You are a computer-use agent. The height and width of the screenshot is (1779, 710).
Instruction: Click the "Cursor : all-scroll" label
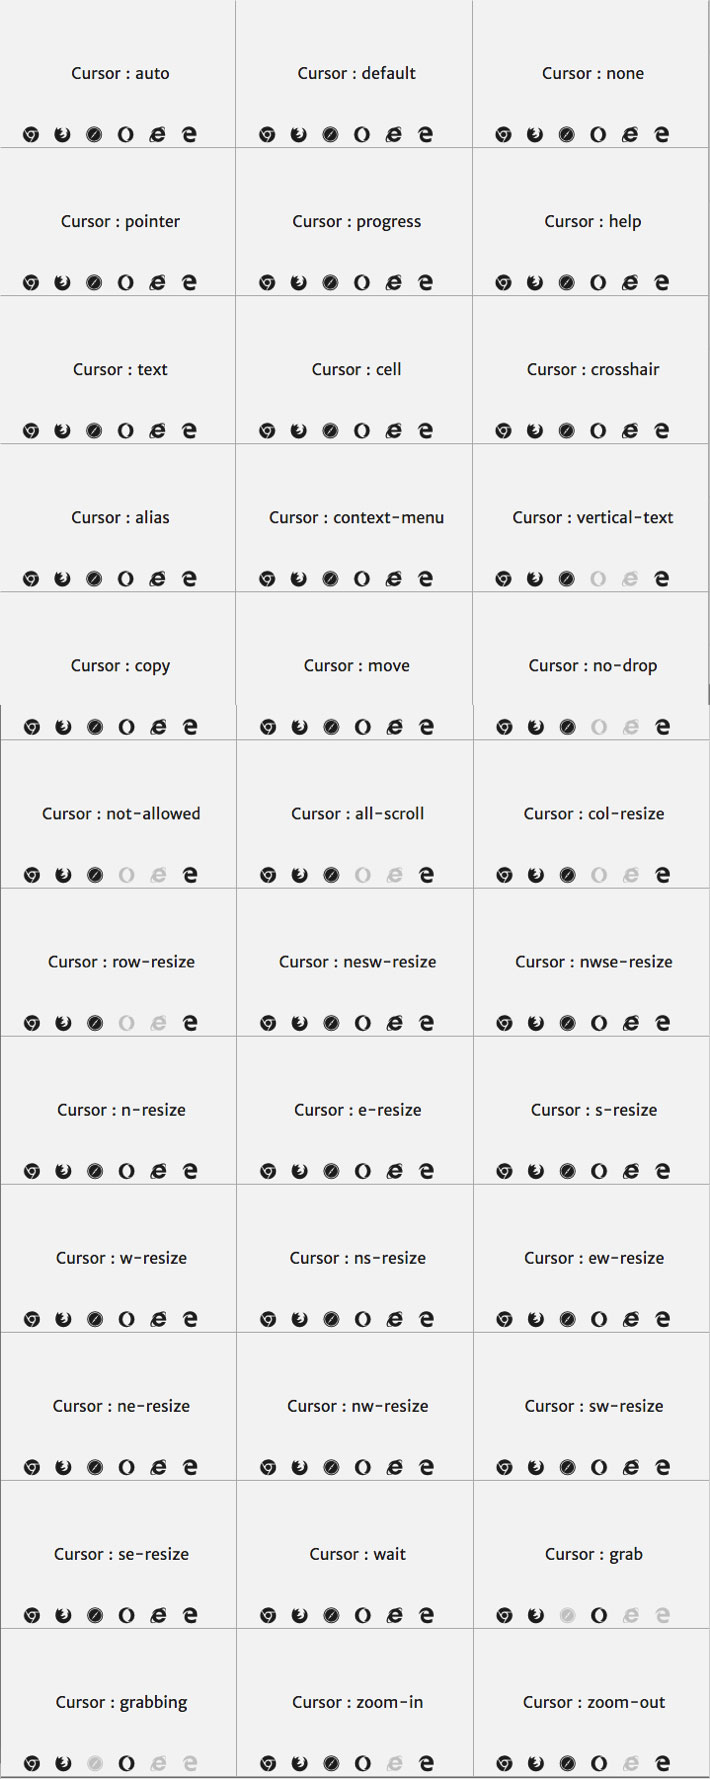(358, 814)
